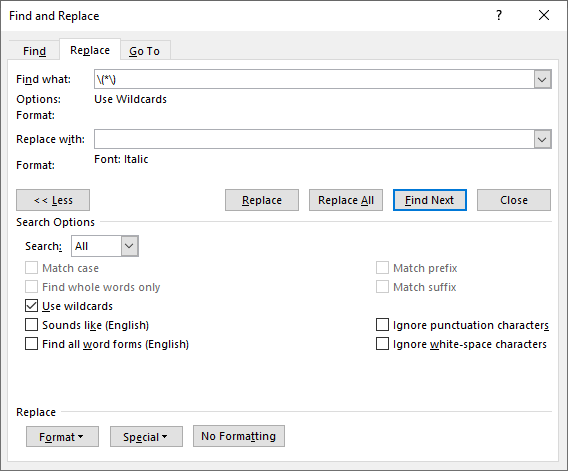This screenshot has width=568, height=471.
Task: Enable Ignore punctuation characters
Action: pyautogui.click(x=382, y=325)
